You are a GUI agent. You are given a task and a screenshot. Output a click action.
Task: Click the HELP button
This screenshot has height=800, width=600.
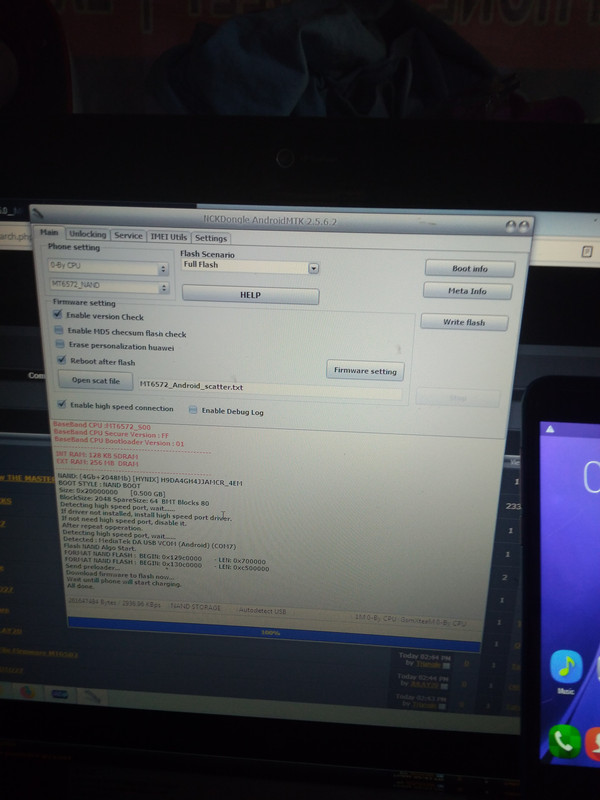tap(250, 295)
